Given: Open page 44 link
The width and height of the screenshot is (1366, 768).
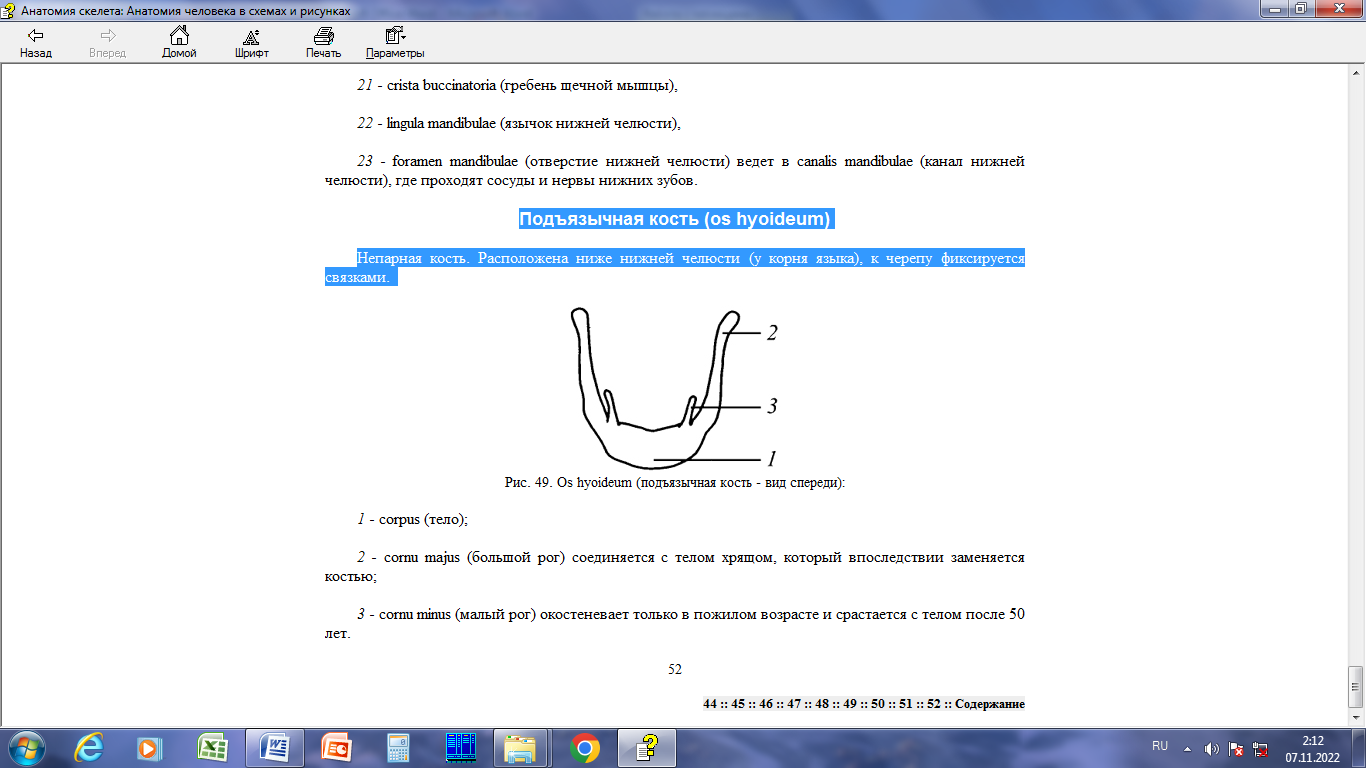Looking at the screenshot, I should [x=710, y=704].
